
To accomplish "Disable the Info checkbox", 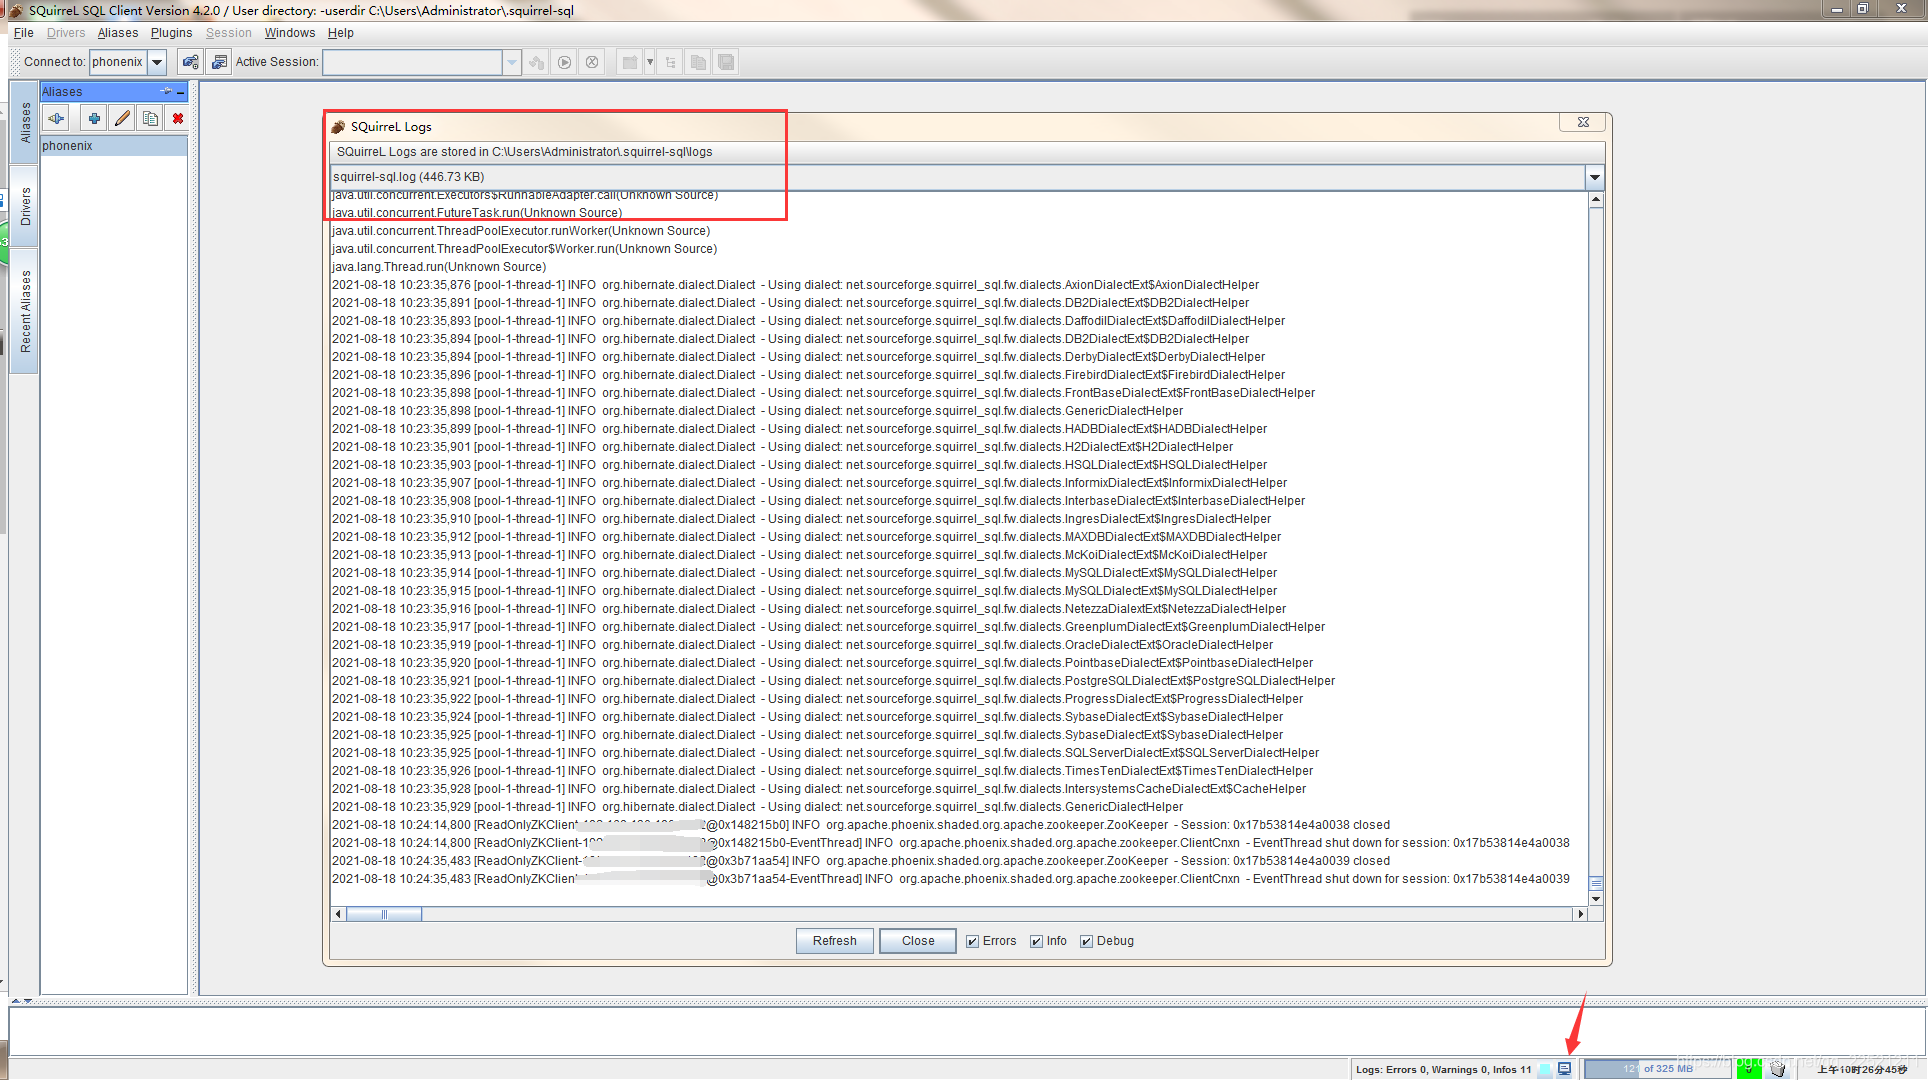I will 1036,941.
